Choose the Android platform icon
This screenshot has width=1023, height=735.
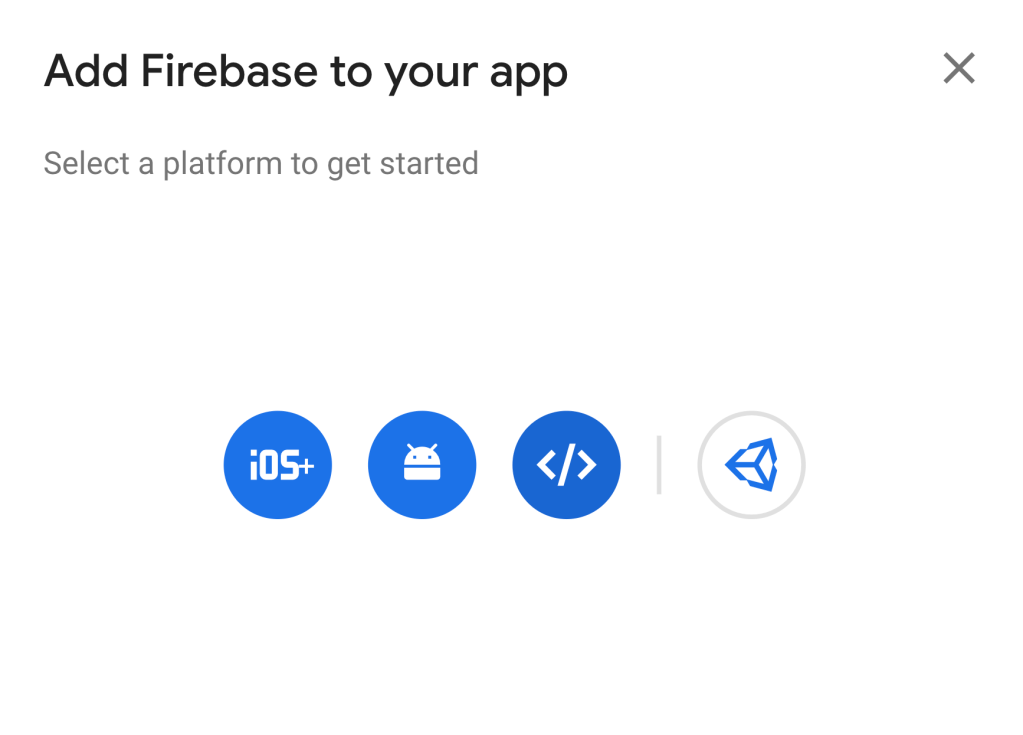422,465
